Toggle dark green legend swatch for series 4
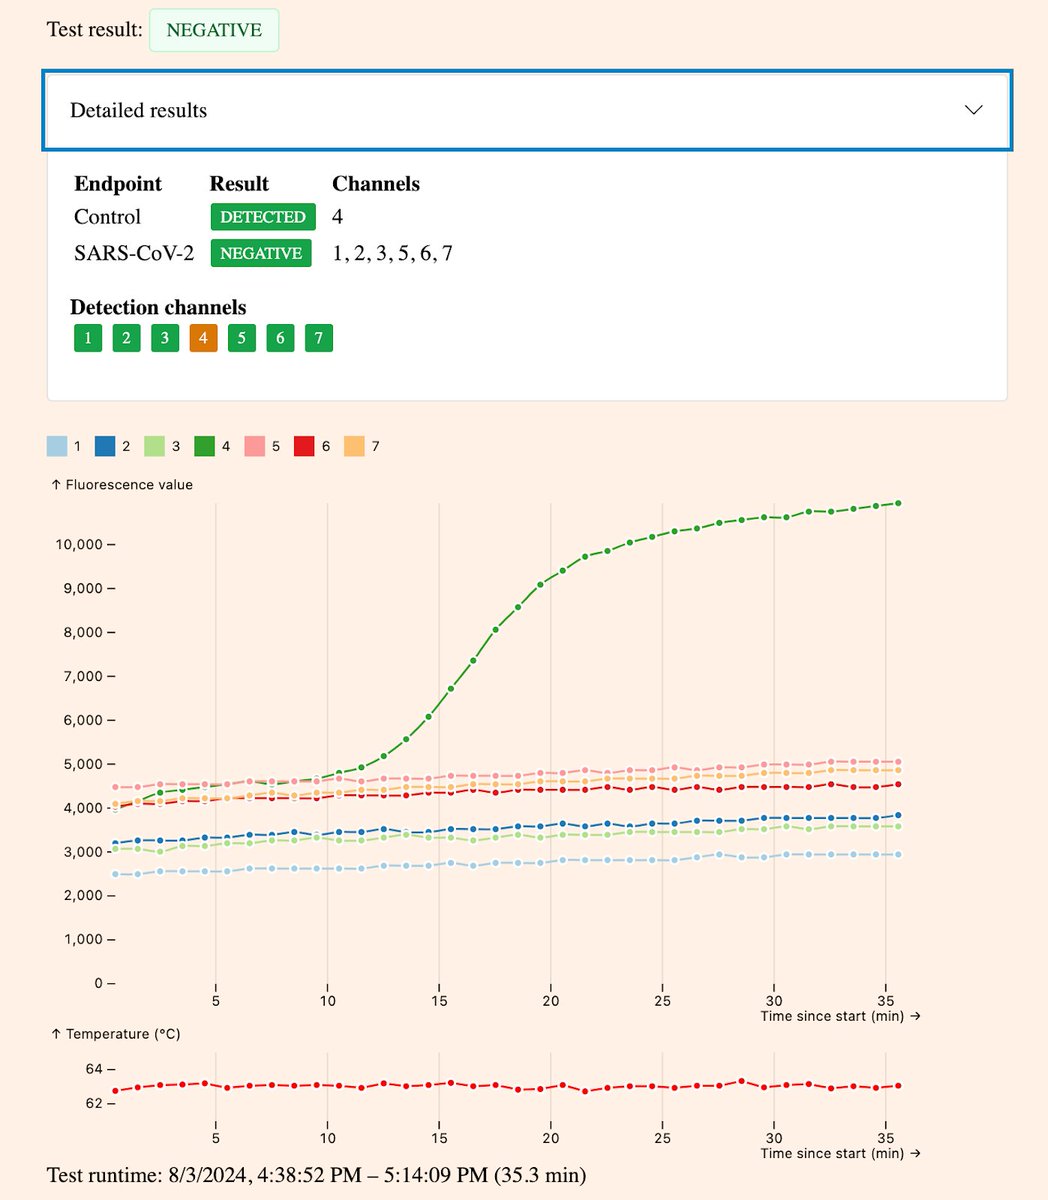This screenshot has width=1048, height=1200. click(x=206, y=446)
